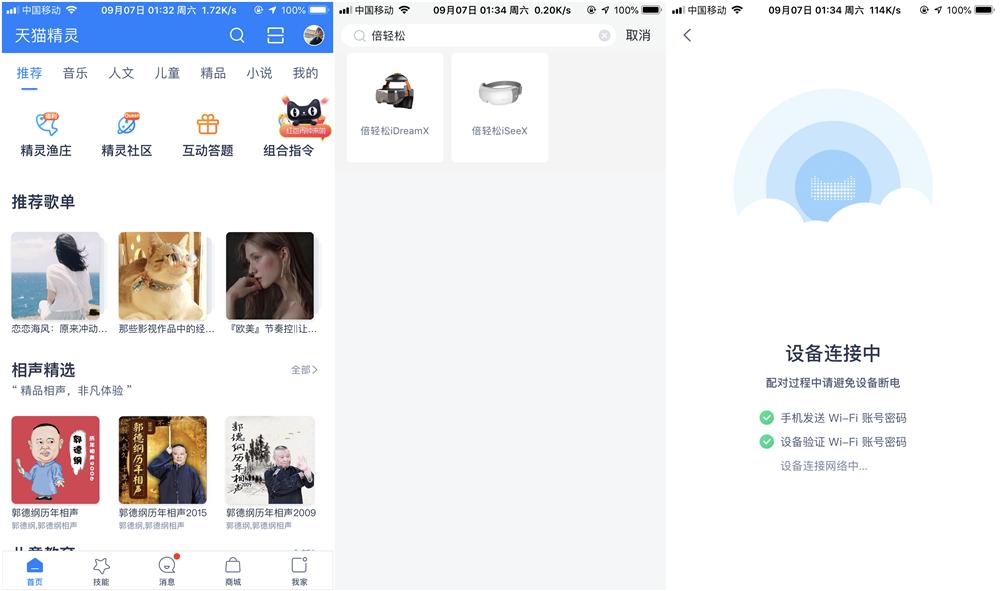This screenshot has width=1000, height=591.
Task: Switch to the 音乐 tab
Action: [x=75, y=73]
